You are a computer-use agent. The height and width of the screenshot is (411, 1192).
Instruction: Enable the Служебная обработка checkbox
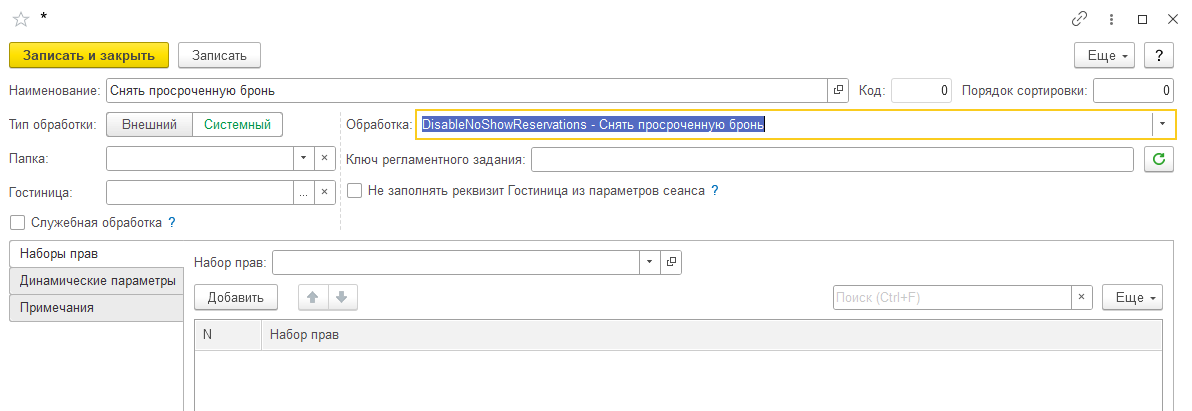[x=17, y=223]
